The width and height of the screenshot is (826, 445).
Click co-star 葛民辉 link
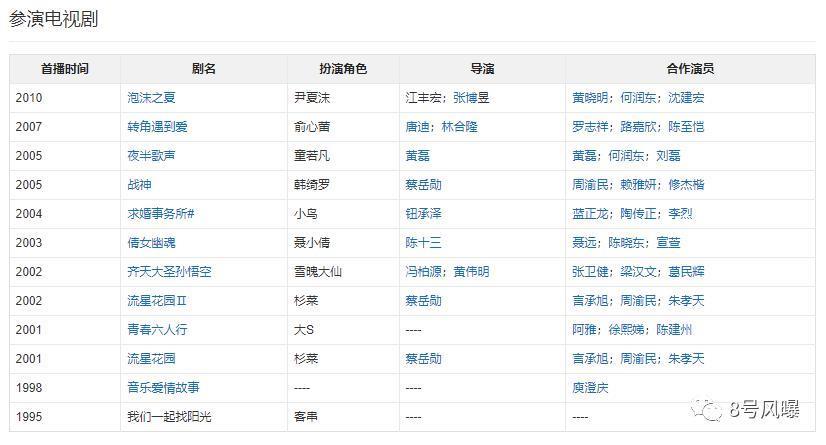[x=686, y=271]
